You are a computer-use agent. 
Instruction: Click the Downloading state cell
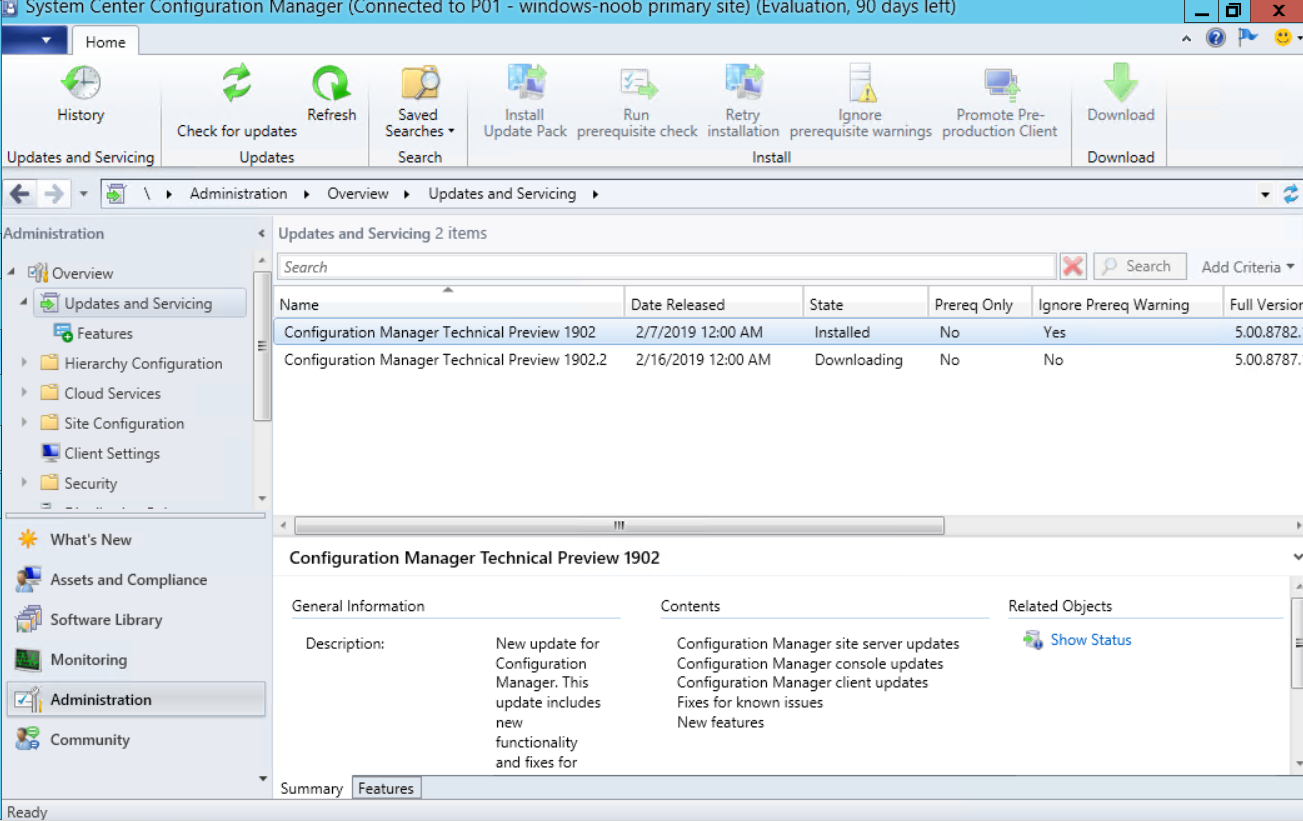tap(858, 360)
